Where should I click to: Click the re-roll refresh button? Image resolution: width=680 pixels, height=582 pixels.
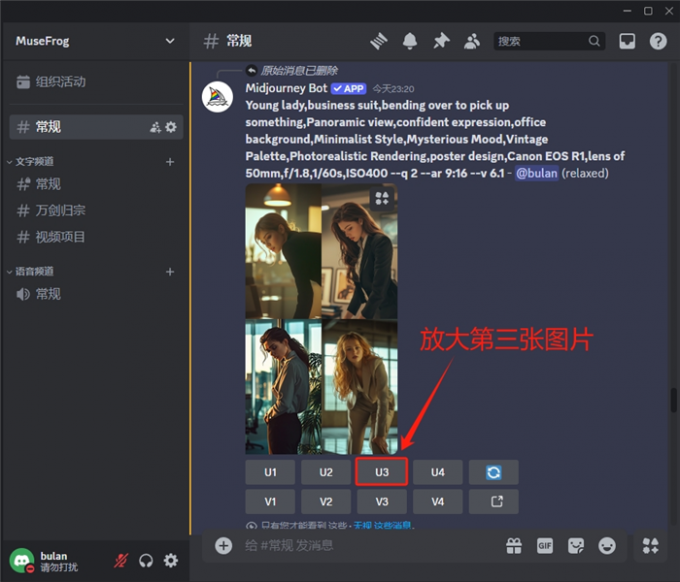coord(494,472)
